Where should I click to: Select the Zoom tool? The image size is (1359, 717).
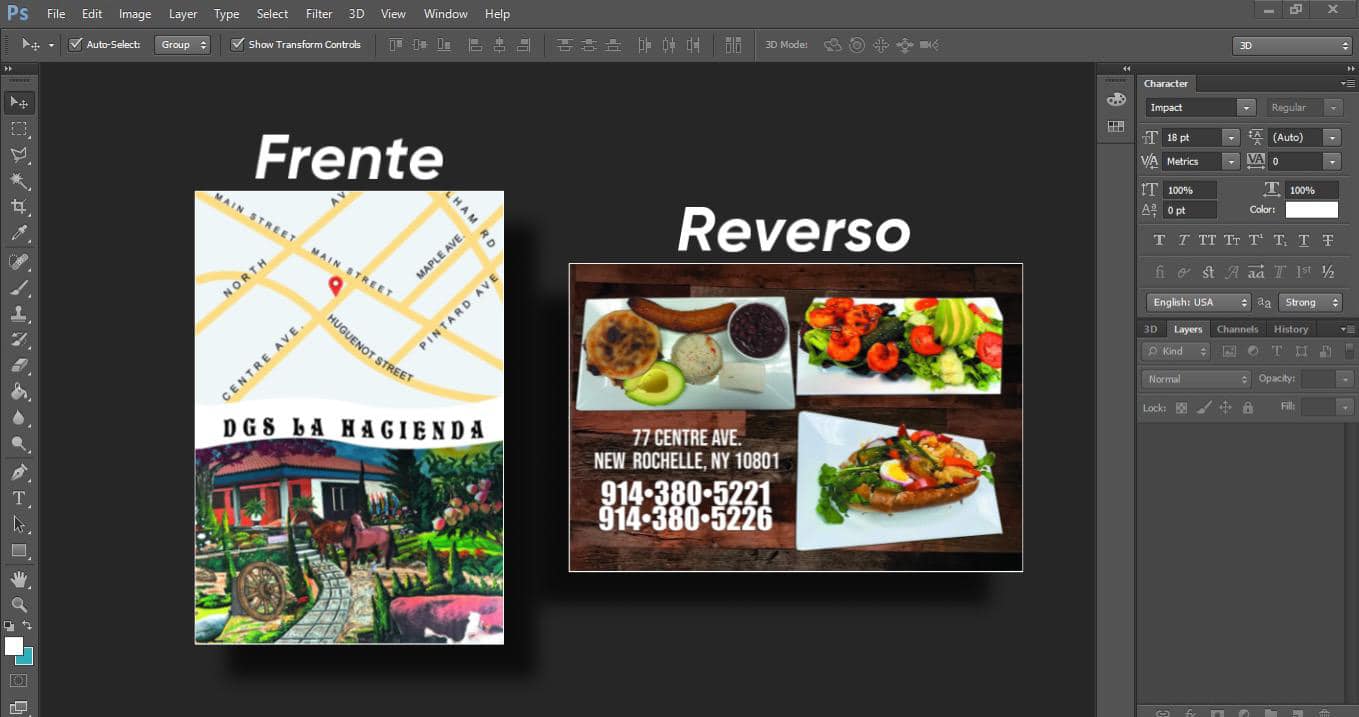[19, 605]
